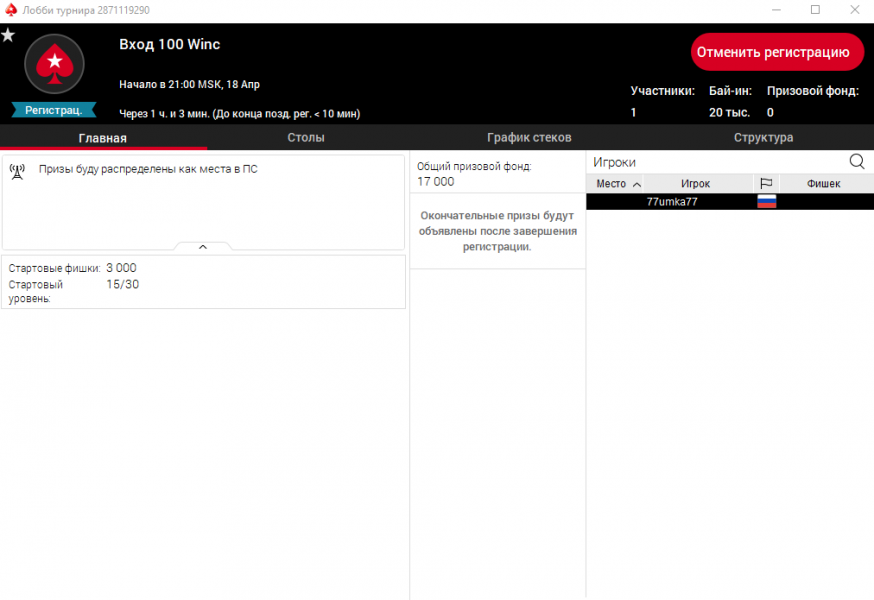Maximize the tournament lobby window
This screenshot has width=874, height=600.
(815, 10)
